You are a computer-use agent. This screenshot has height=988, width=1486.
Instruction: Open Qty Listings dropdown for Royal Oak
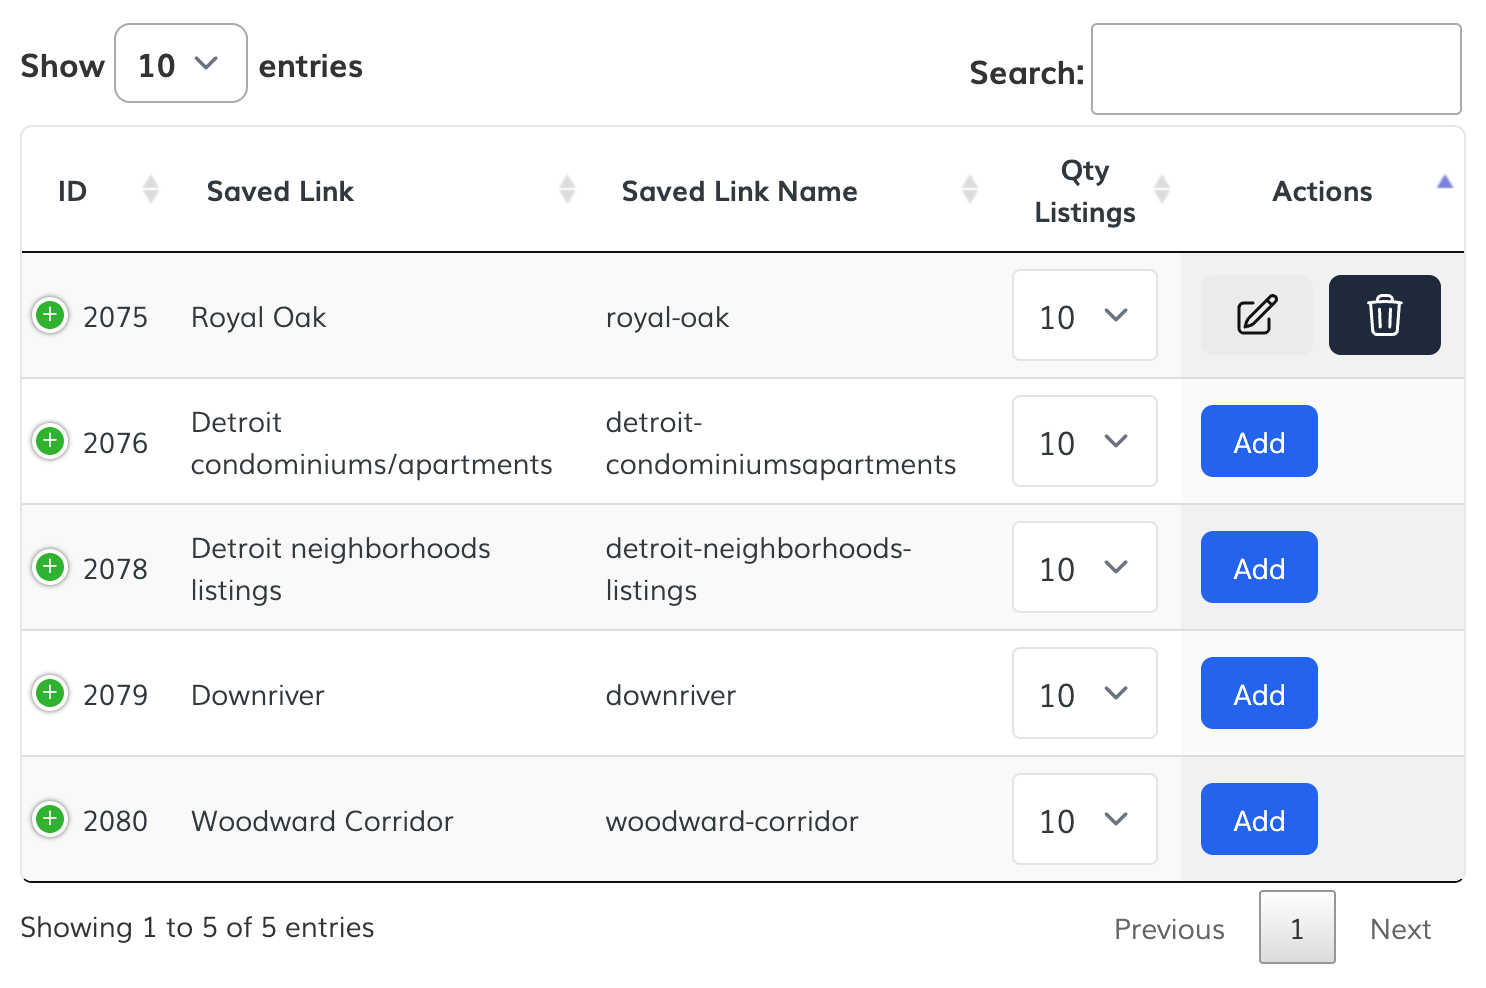tap(1084, 316)
